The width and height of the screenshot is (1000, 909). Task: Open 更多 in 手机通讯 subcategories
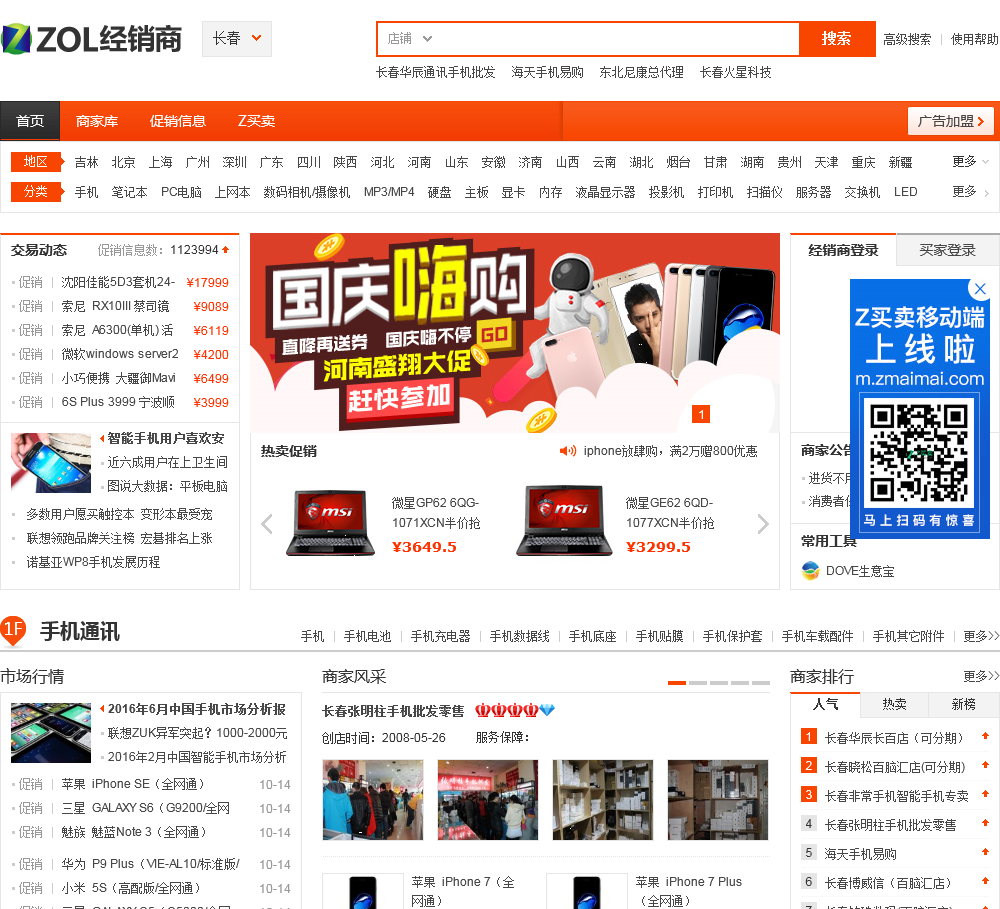981,636
